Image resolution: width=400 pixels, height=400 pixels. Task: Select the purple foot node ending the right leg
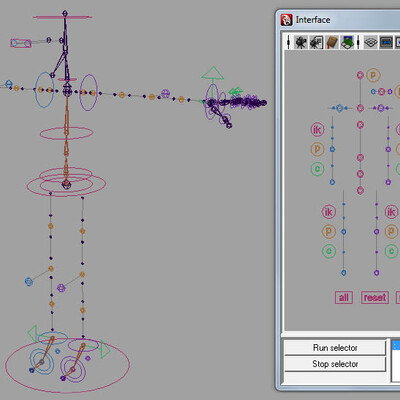[x=376, y=273]
